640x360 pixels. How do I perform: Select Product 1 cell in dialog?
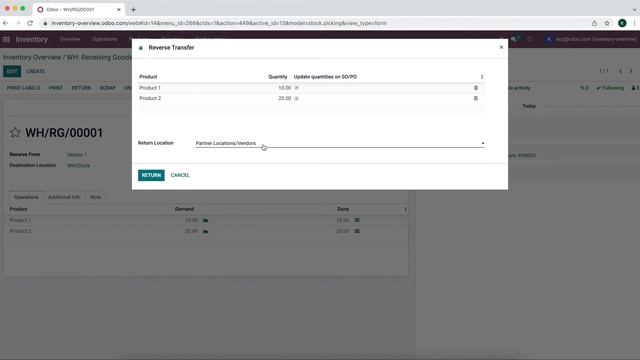pyautogui.click(x=150, y=88)
